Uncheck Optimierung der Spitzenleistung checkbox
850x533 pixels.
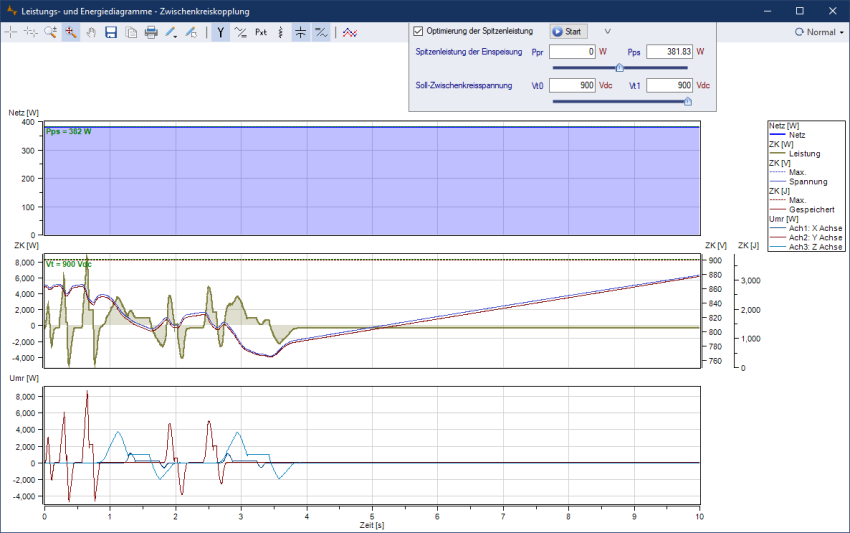pos(419,31)
